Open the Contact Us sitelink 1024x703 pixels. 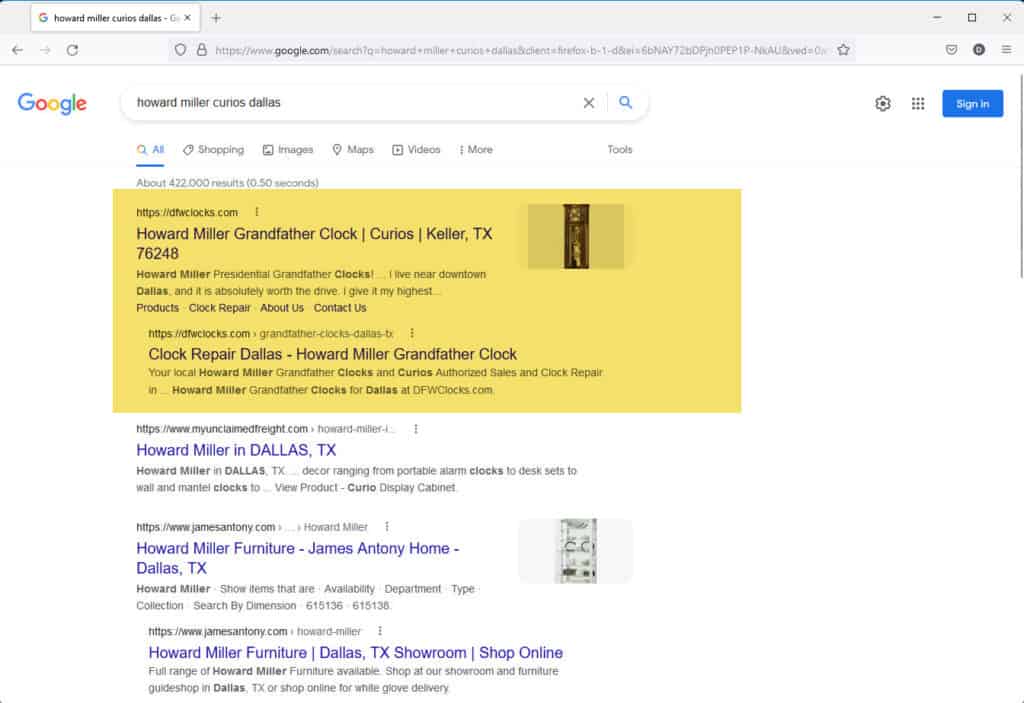pos(340,308)
